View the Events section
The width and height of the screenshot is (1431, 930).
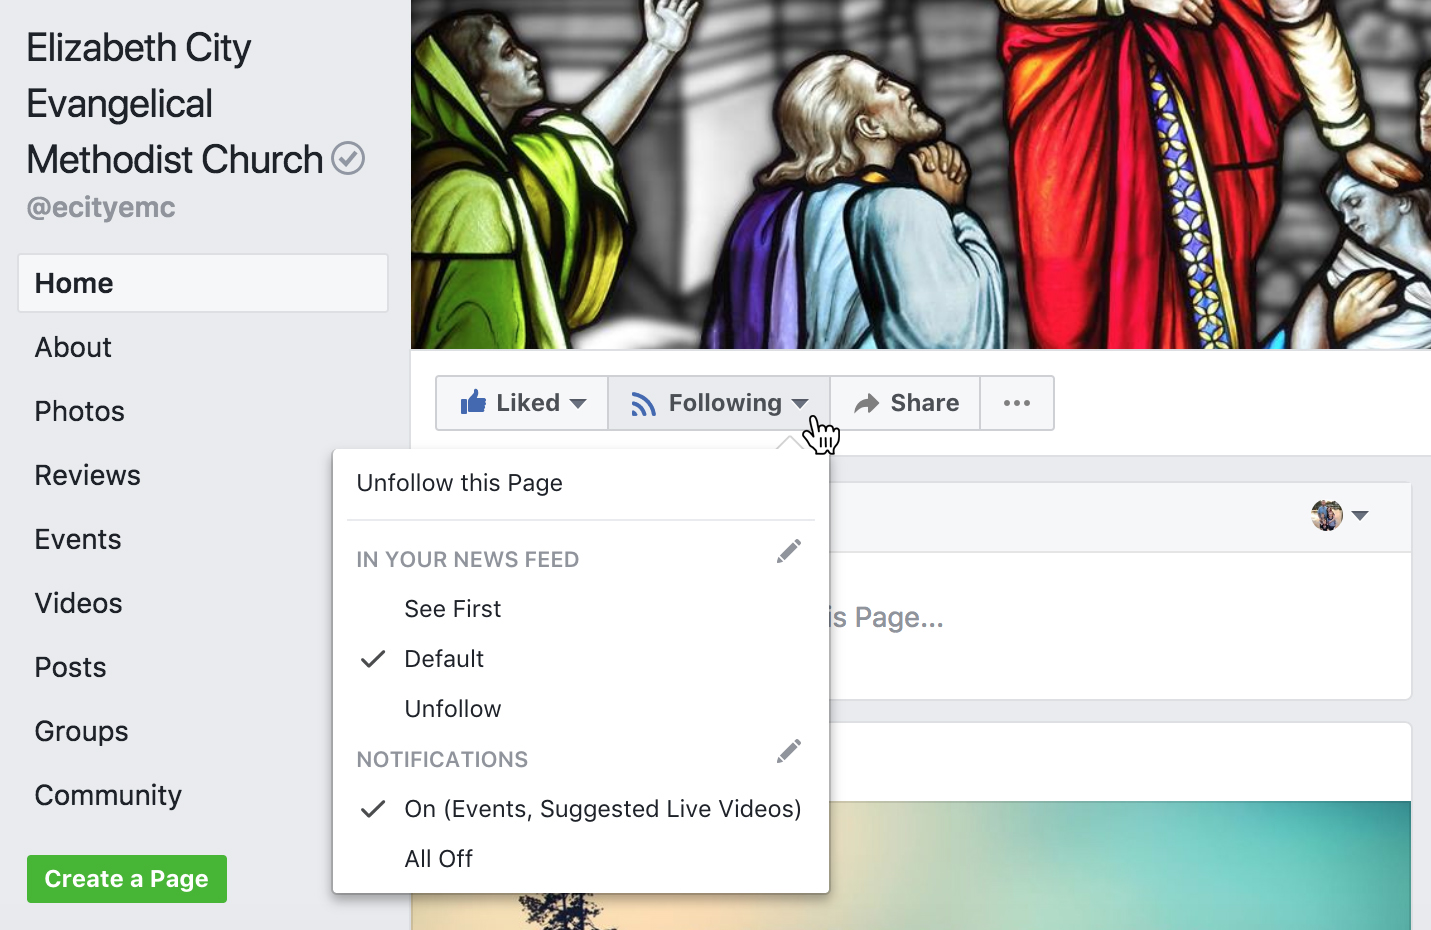(78, 539)
